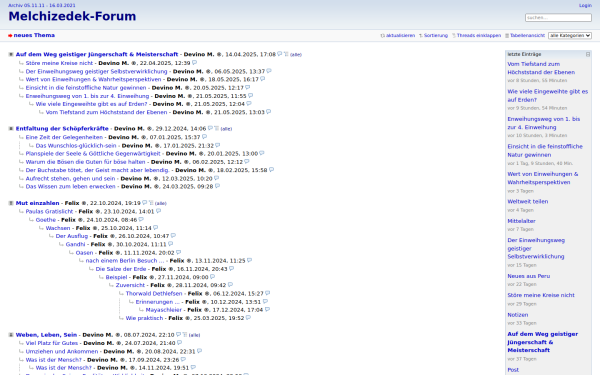Open the preview bubble for the 'Mayaschleier' post

(267, 310)
